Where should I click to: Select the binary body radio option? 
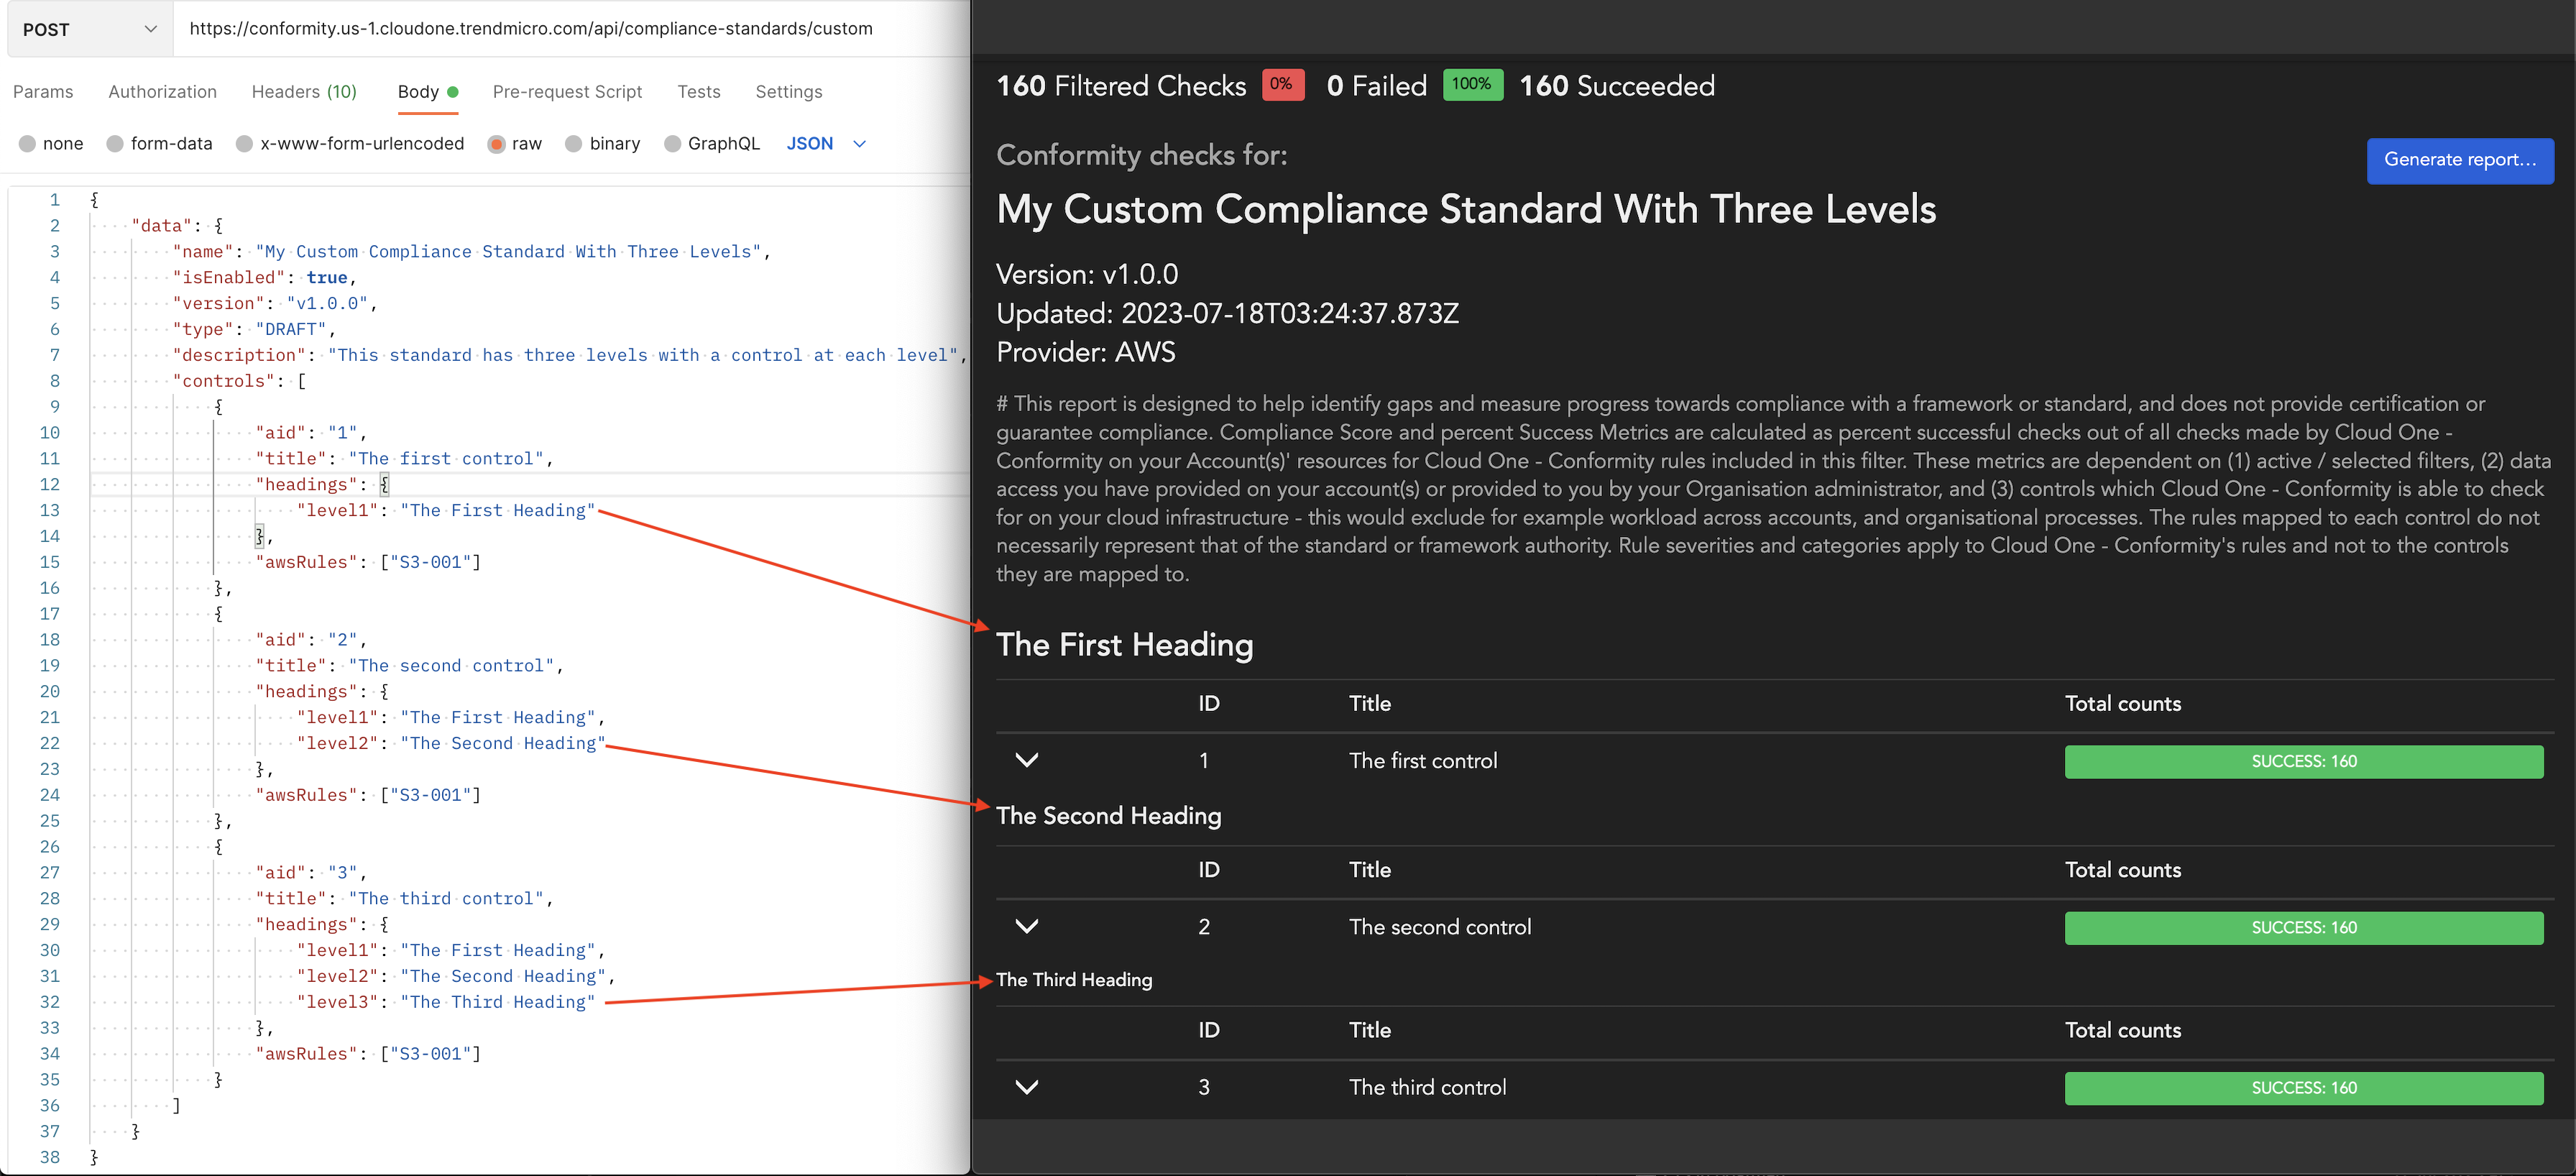[574, 144]
